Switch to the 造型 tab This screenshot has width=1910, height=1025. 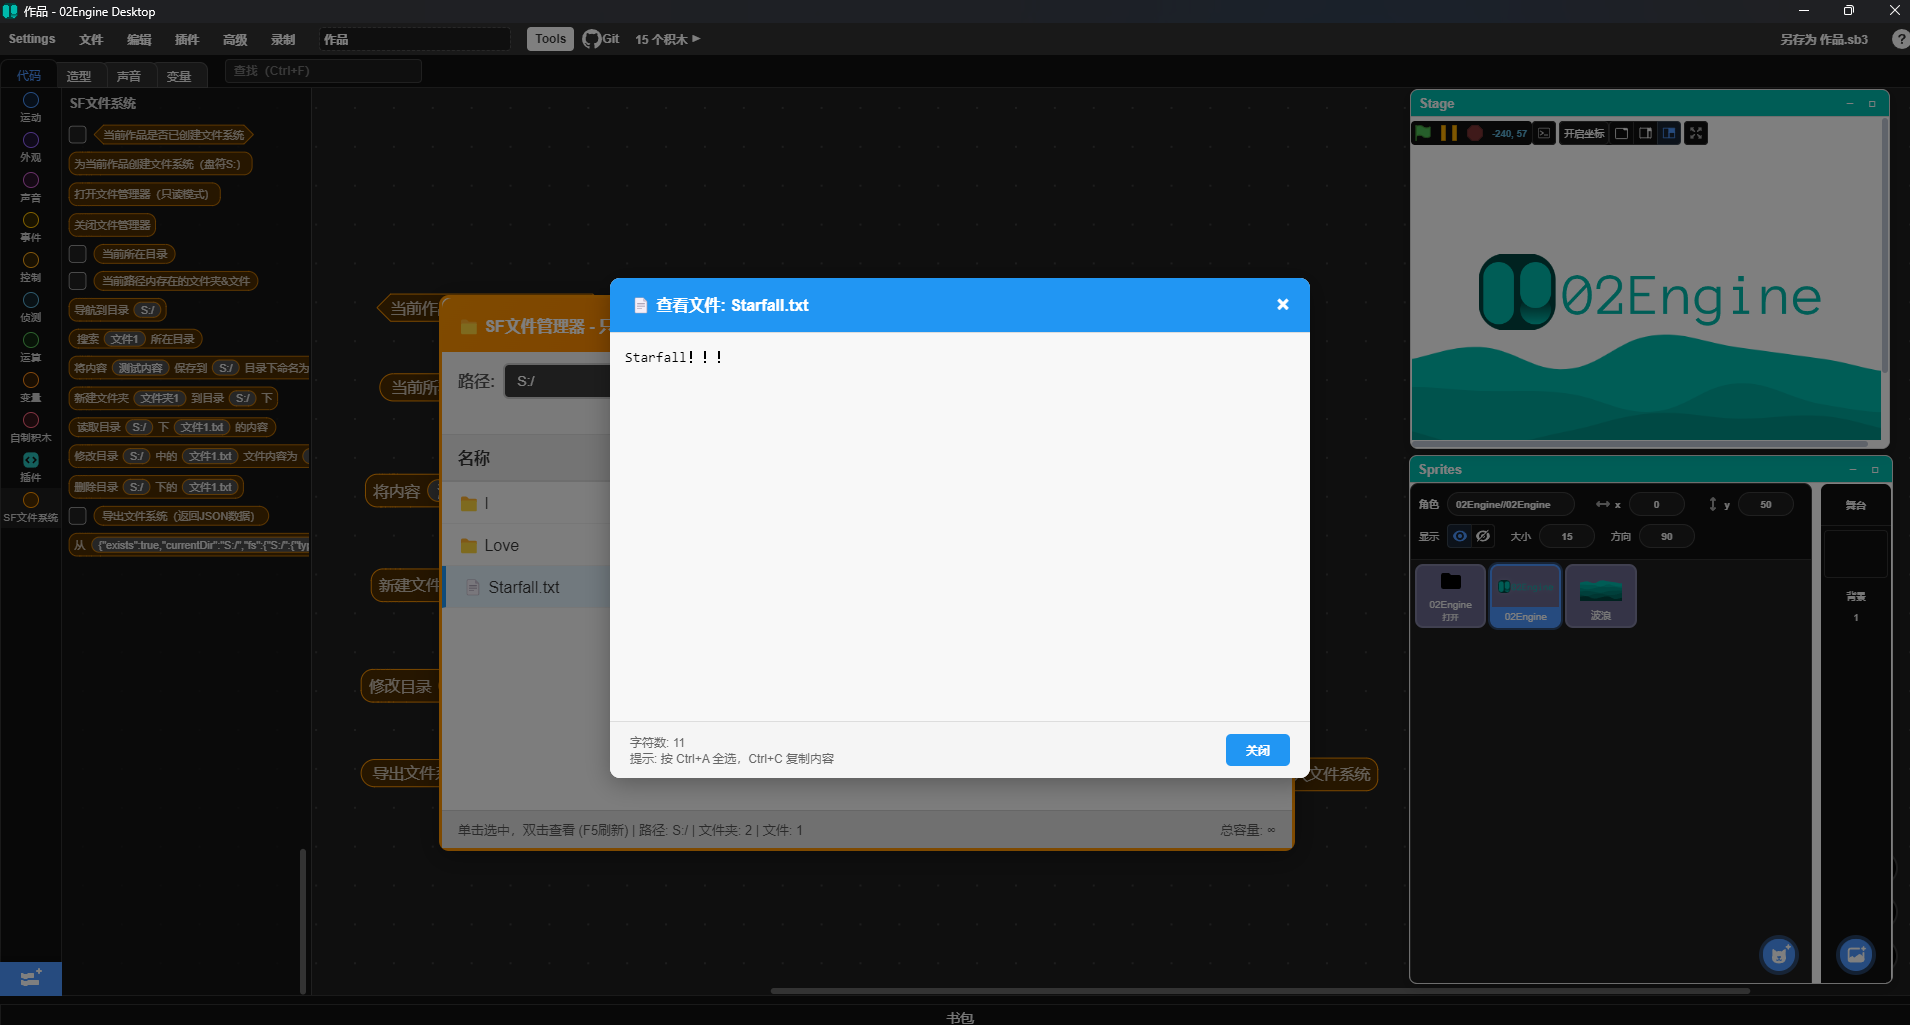coord(79,76)
